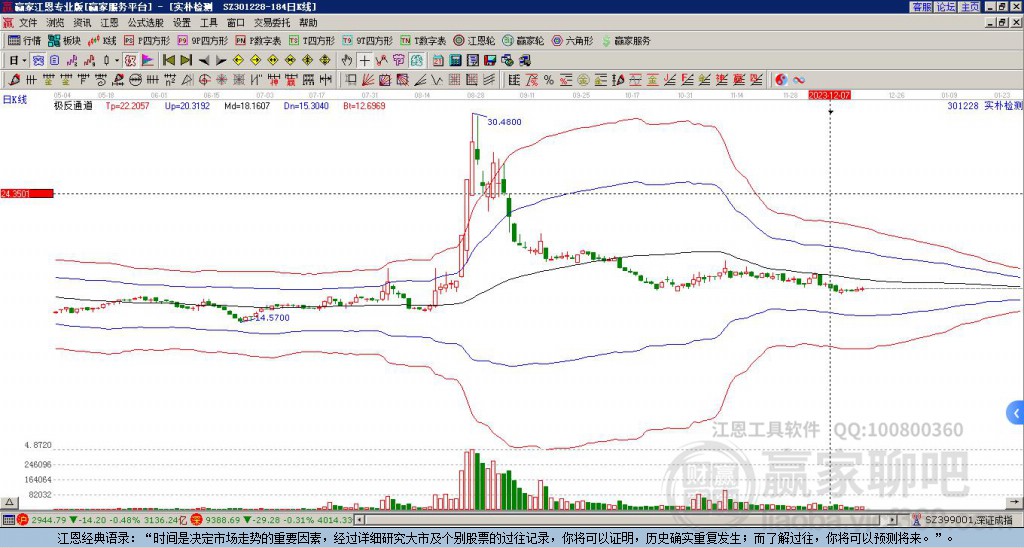Click the 301228 实朴检测 stock label
1024x548 pixels.
point(985,106)
